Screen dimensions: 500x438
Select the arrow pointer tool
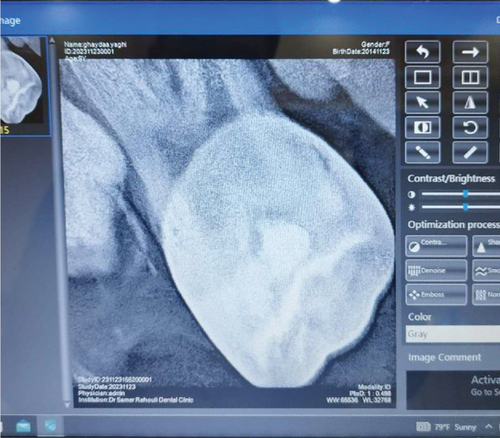[x=422, y=102]
